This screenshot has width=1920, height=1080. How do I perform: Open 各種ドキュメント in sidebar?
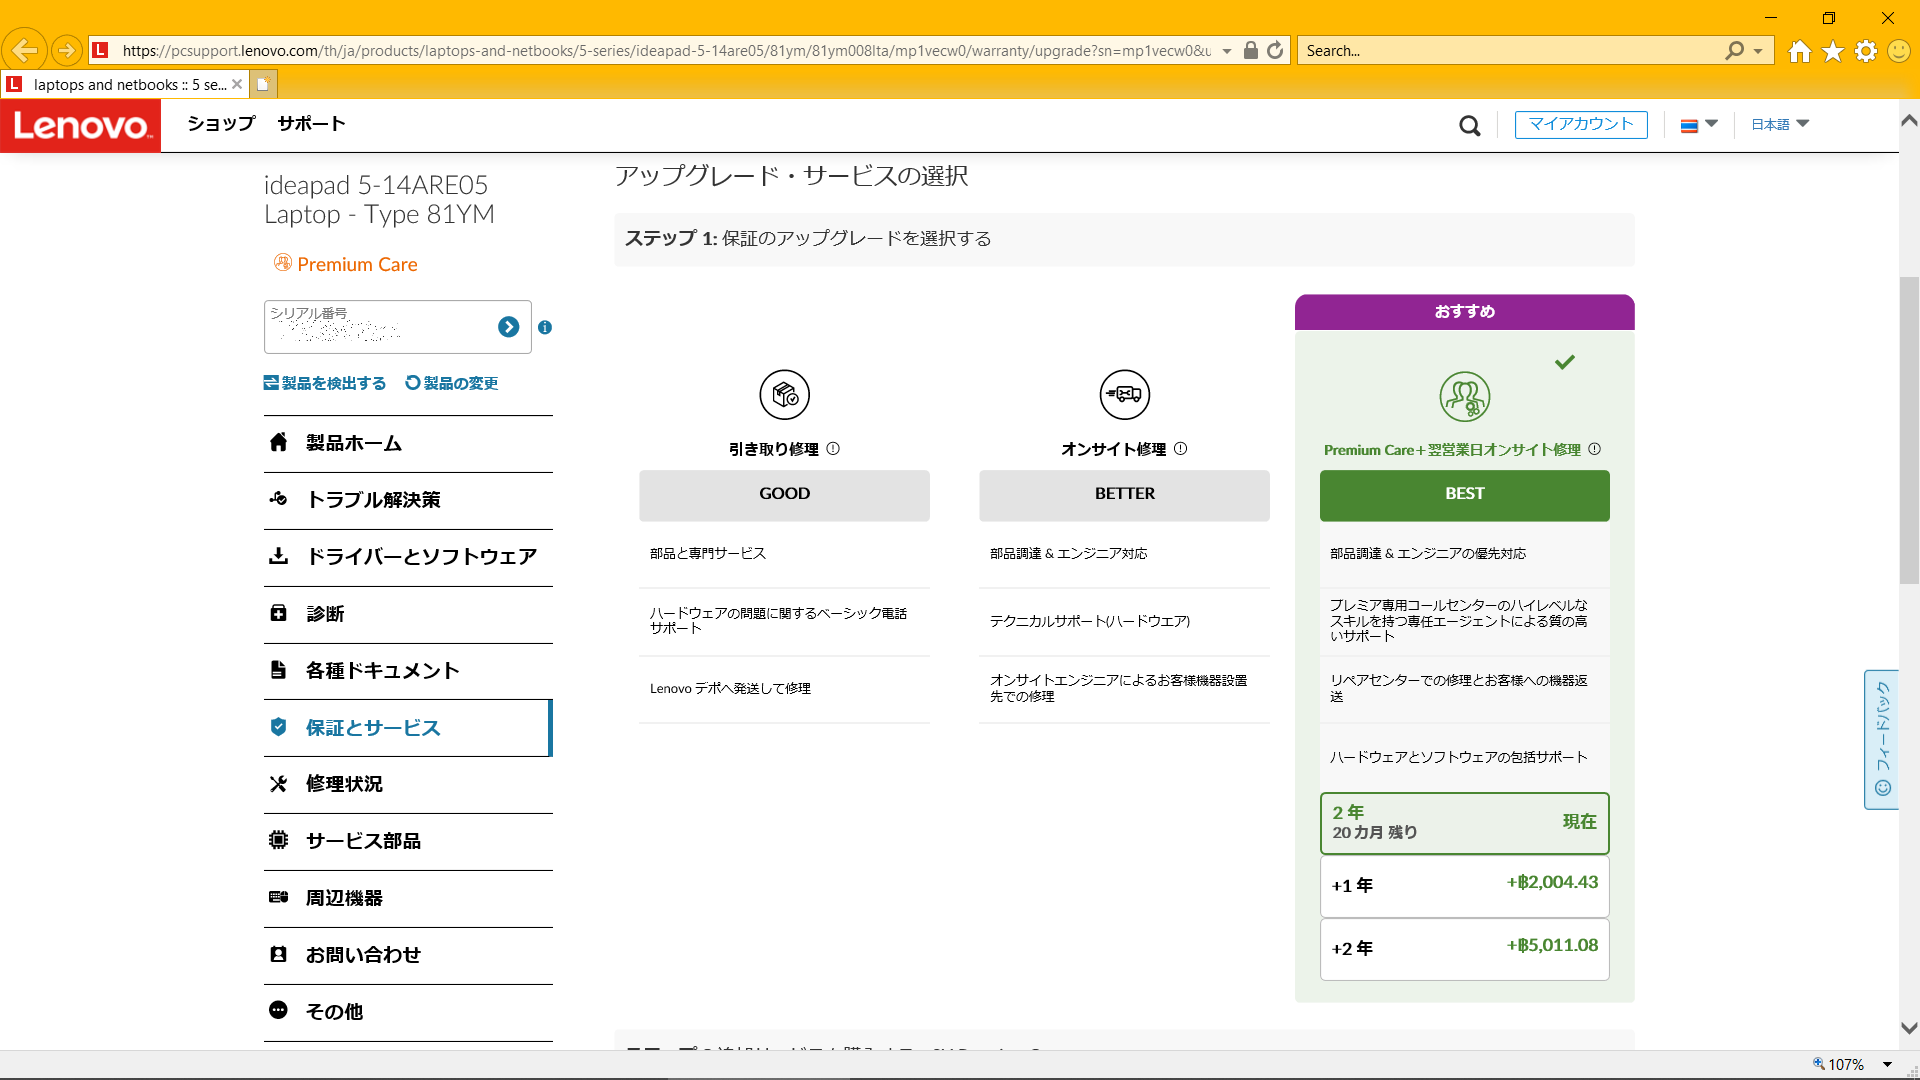click(408, 671)
